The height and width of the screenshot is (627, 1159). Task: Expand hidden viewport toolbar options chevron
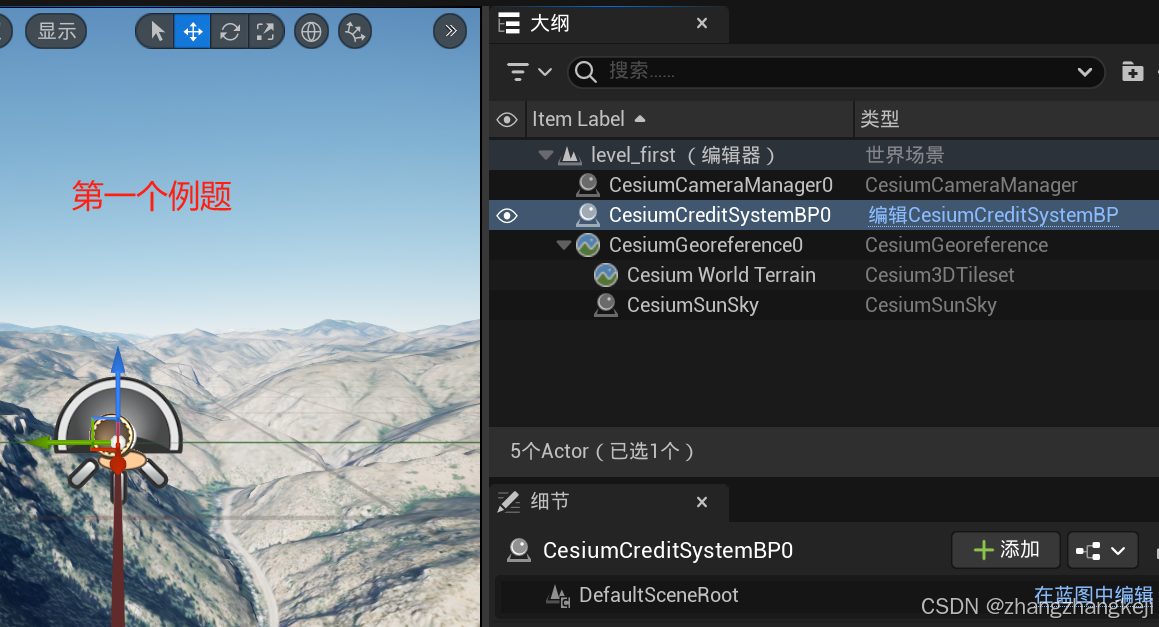point(450,31)
